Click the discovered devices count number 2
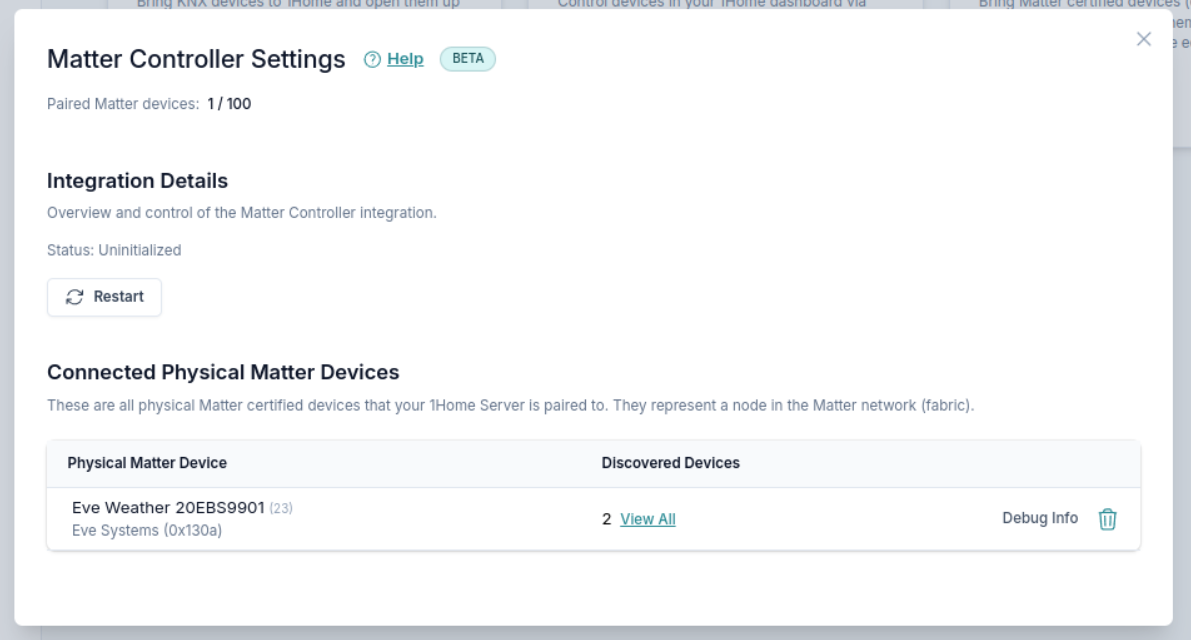This screenshot has width=1191, height=640. pyautogui.click(x=606, y=519)
